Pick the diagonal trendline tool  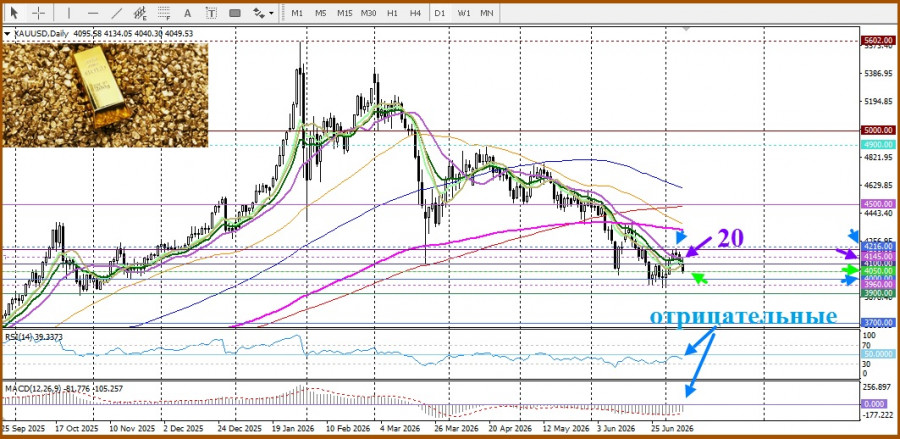click(x=116, y=13)
